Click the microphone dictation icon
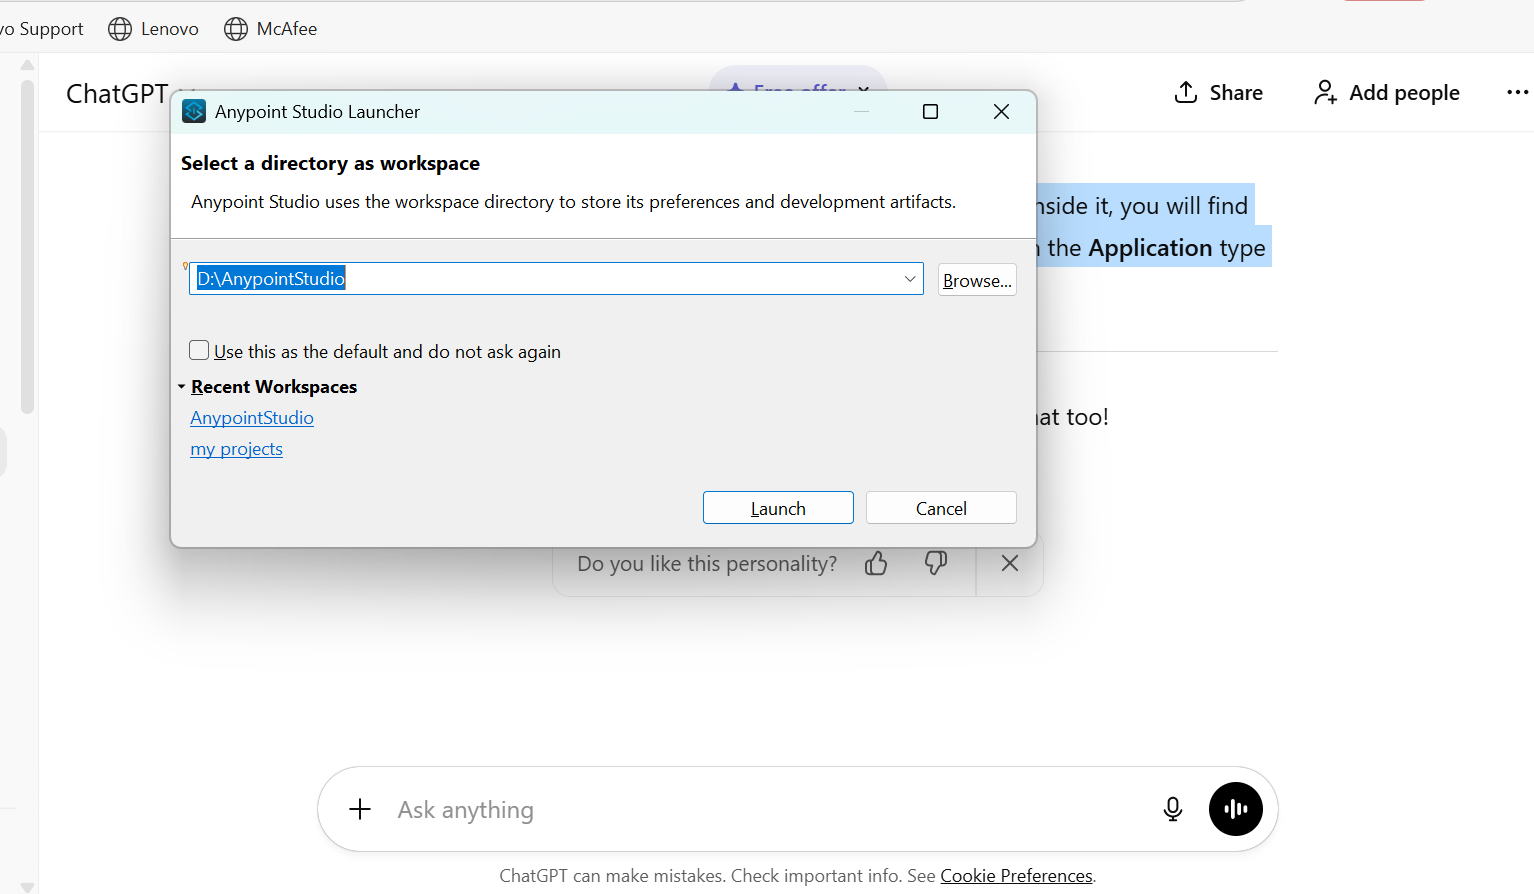 click(1173, 809)
